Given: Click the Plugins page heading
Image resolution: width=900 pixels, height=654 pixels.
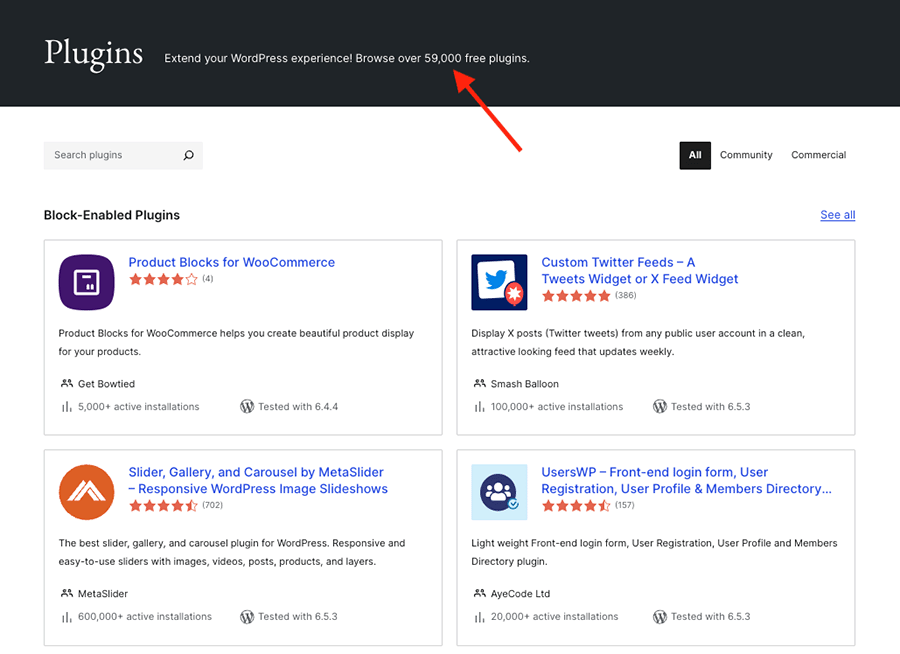Looking at the screenshot, I should 94,55.
